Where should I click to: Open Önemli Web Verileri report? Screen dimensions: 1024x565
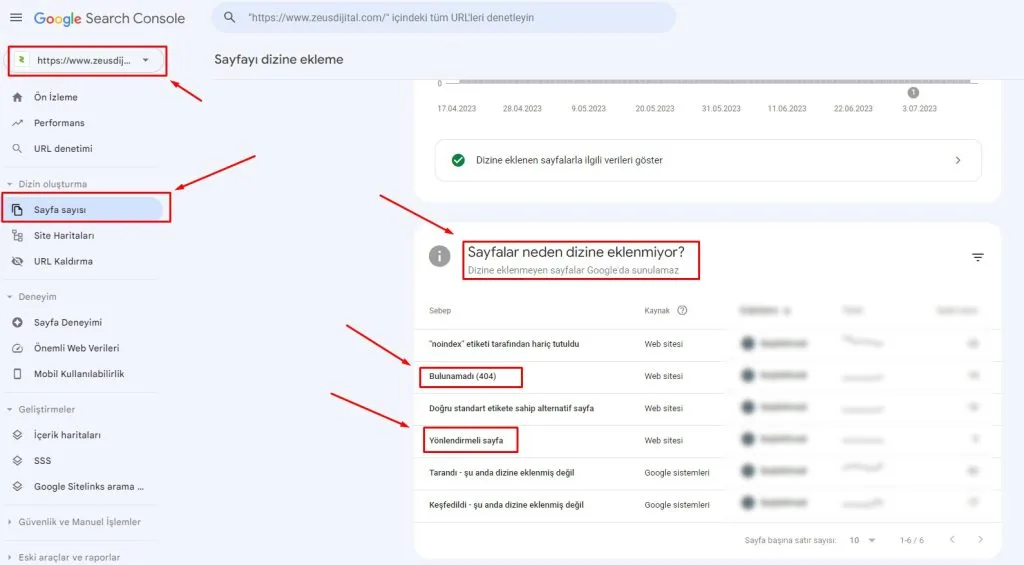click(76, 348)
